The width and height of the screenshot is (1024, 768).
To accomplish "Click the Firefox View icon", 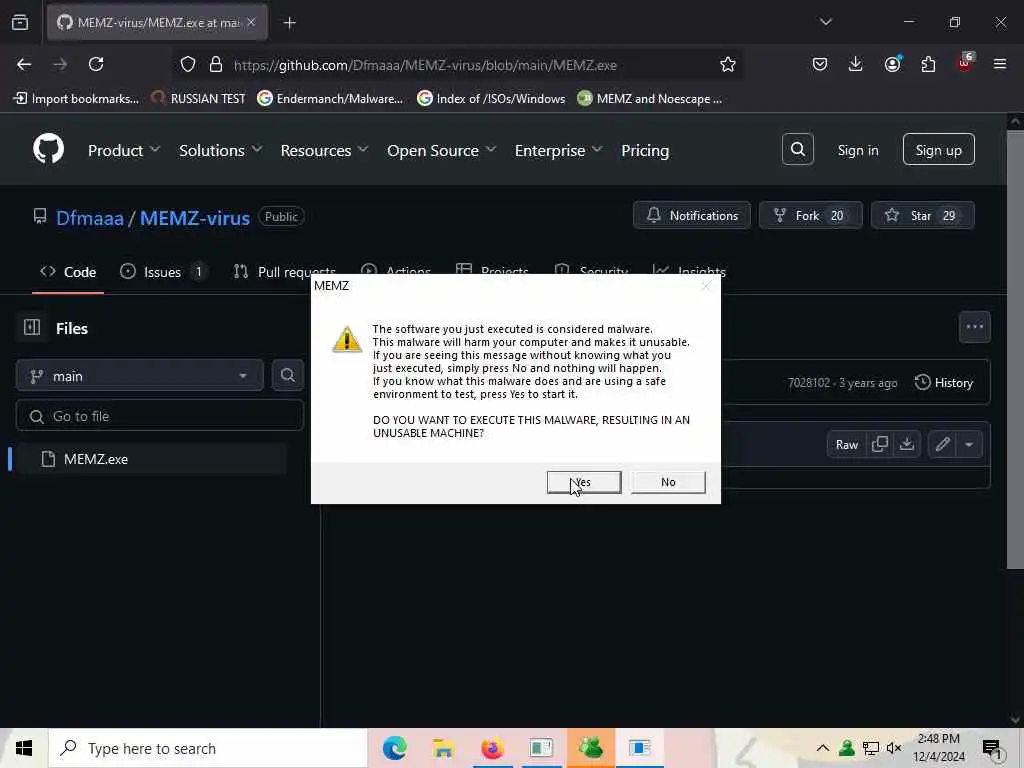I will 20,22.
